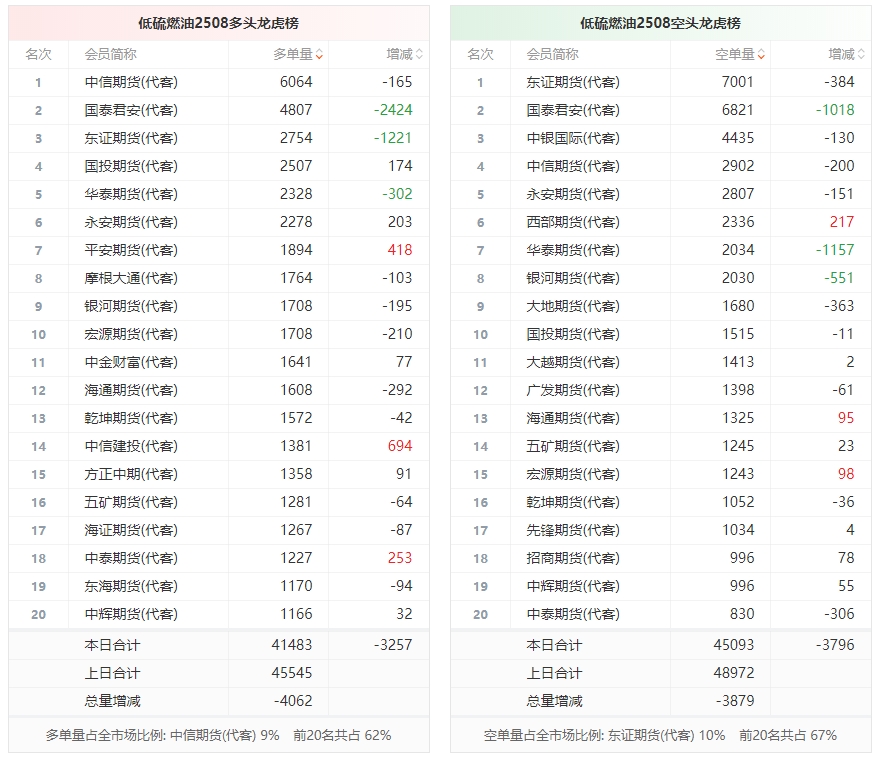Click 低硫燃油2508空头龙虎榜 title

(x=660, y=23)
